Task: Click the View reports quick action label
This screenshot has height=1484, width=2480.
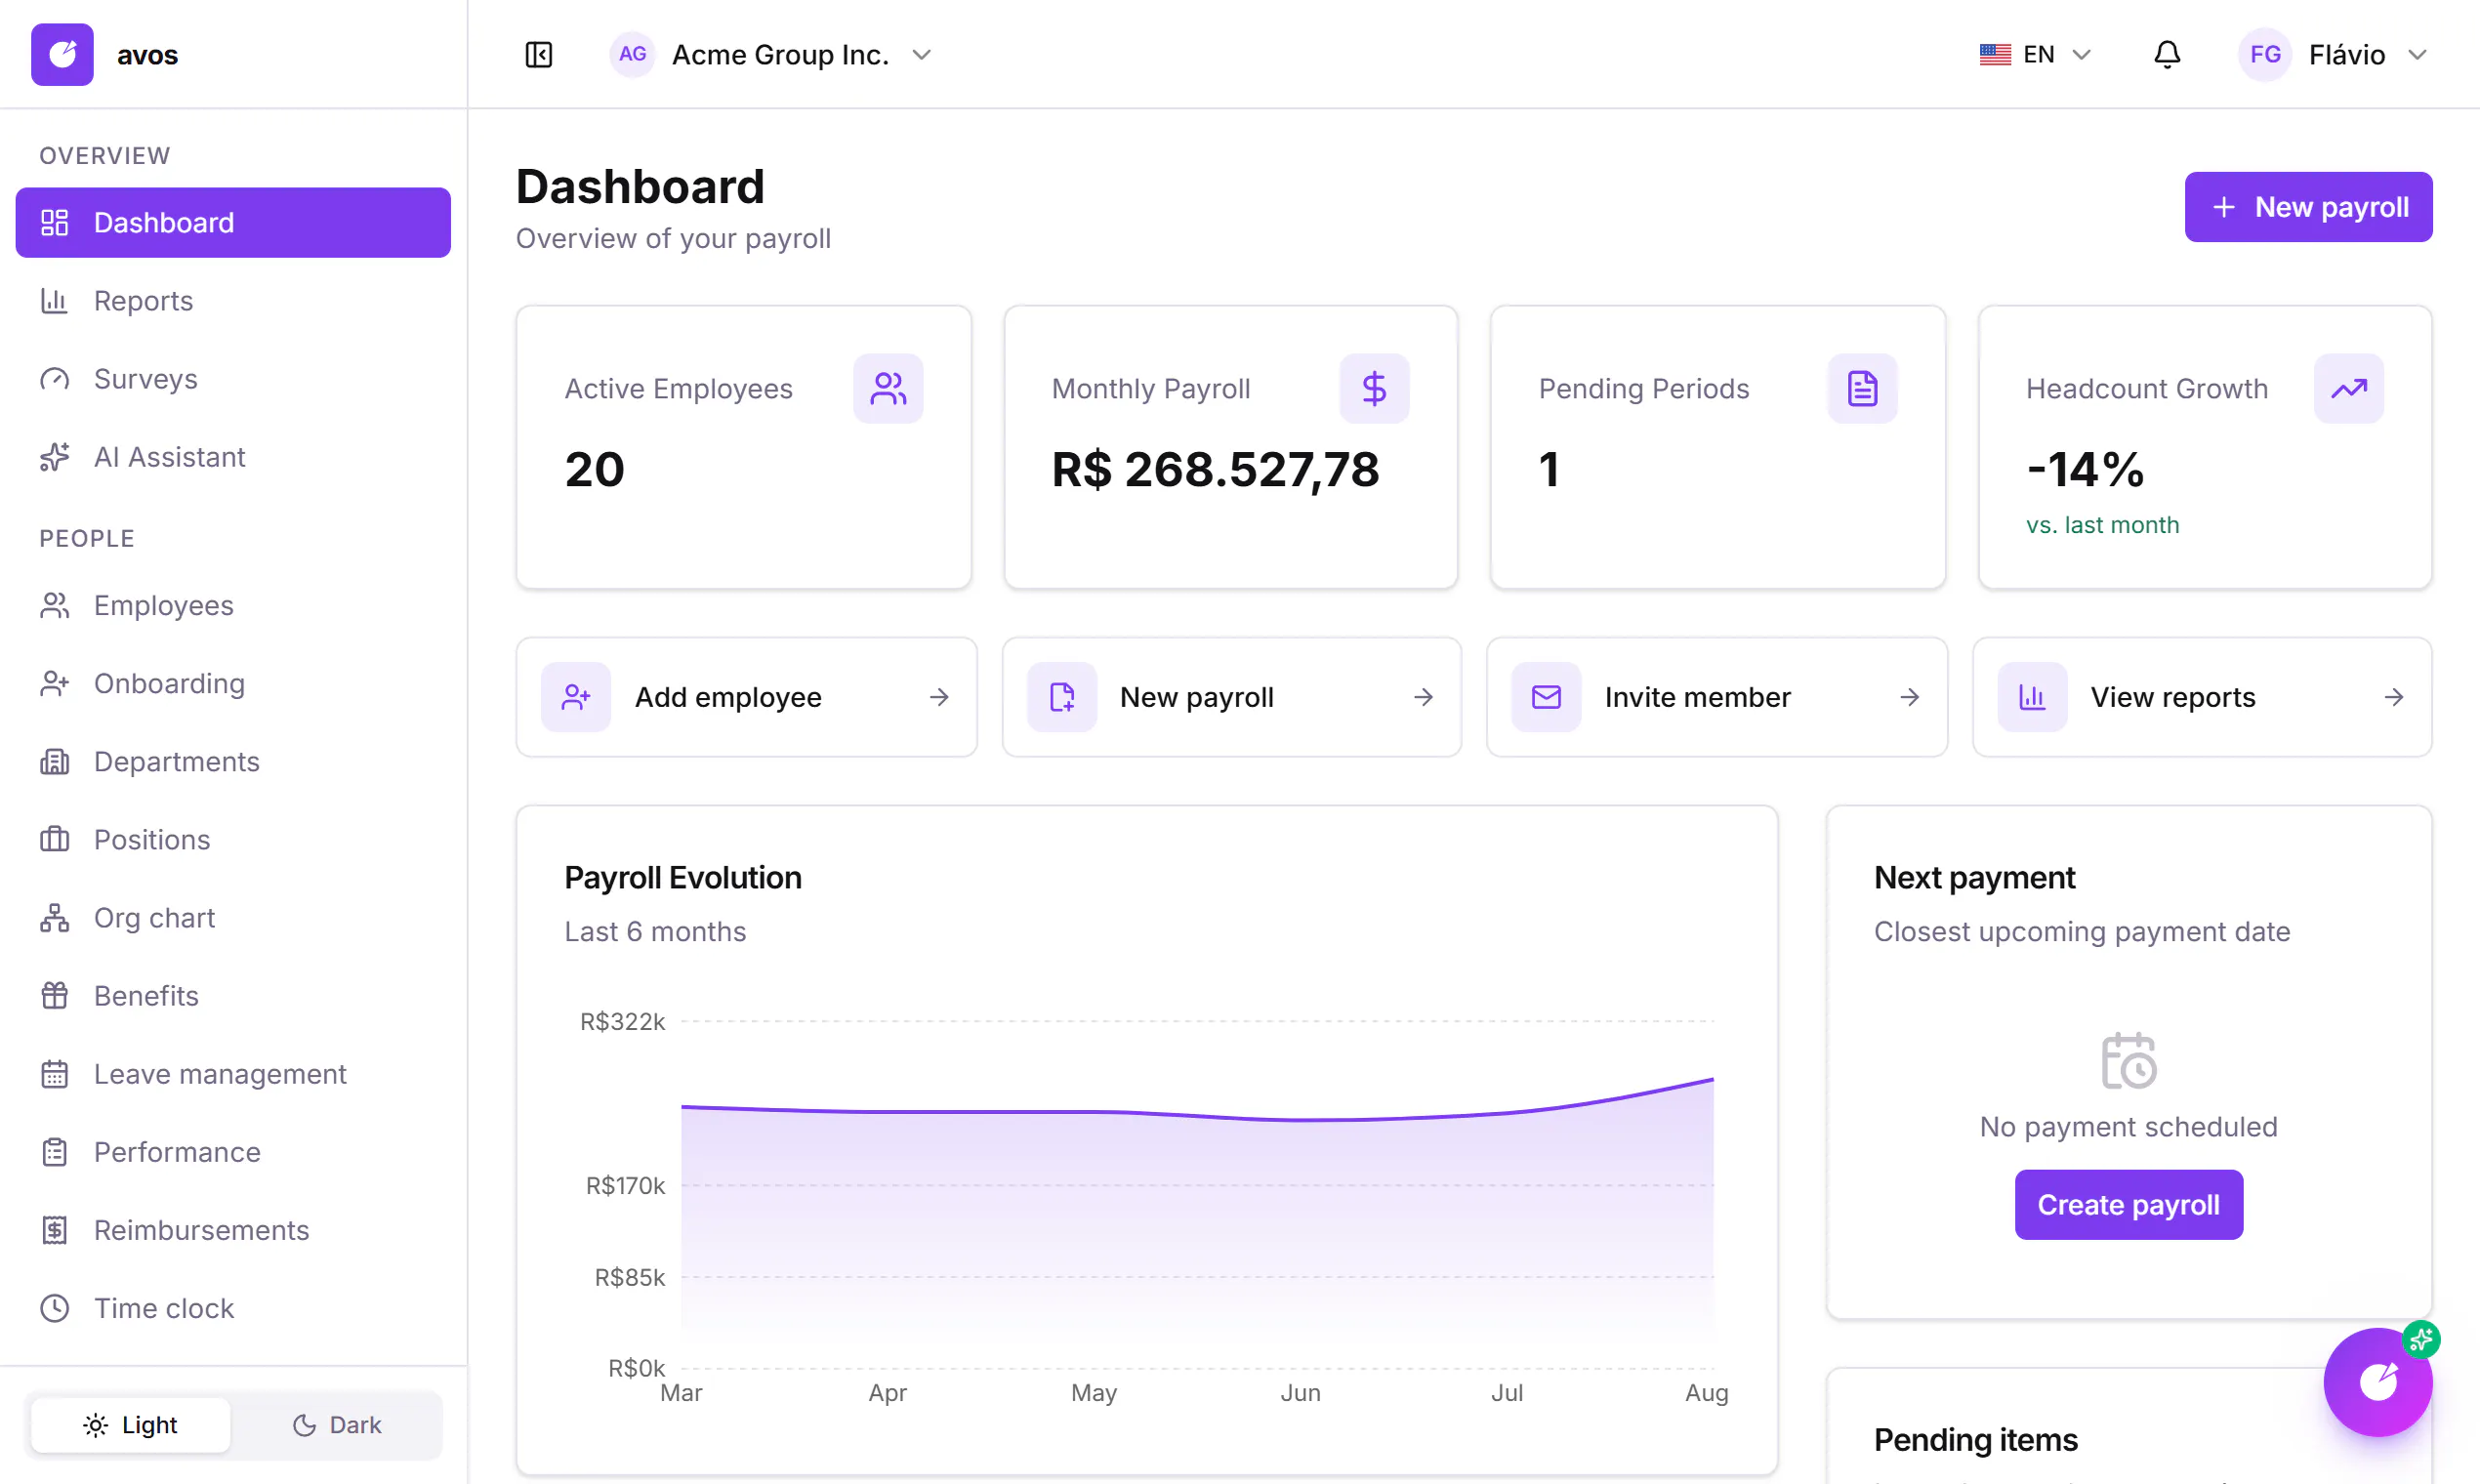Action: tap(2173, 697)
